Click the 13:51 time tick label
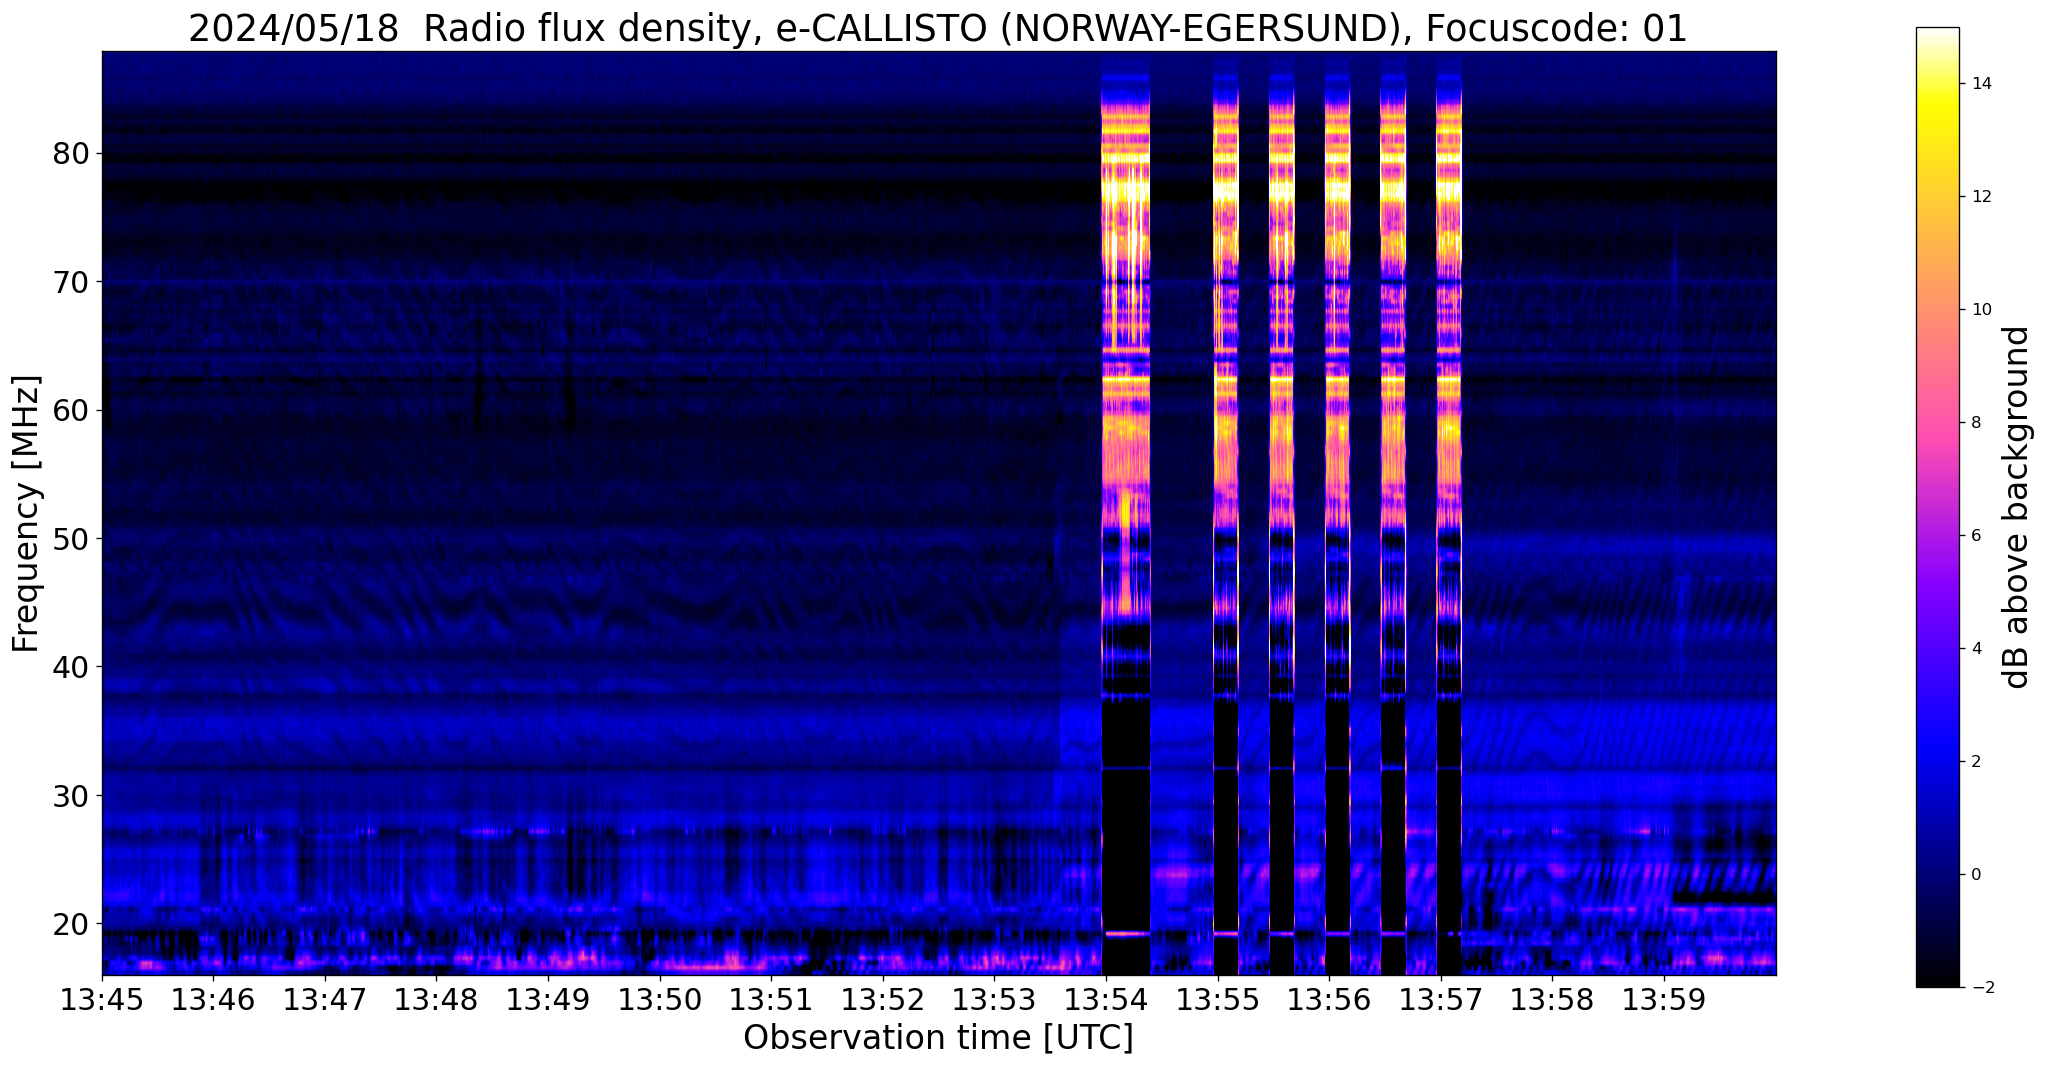 [772, 1000]
